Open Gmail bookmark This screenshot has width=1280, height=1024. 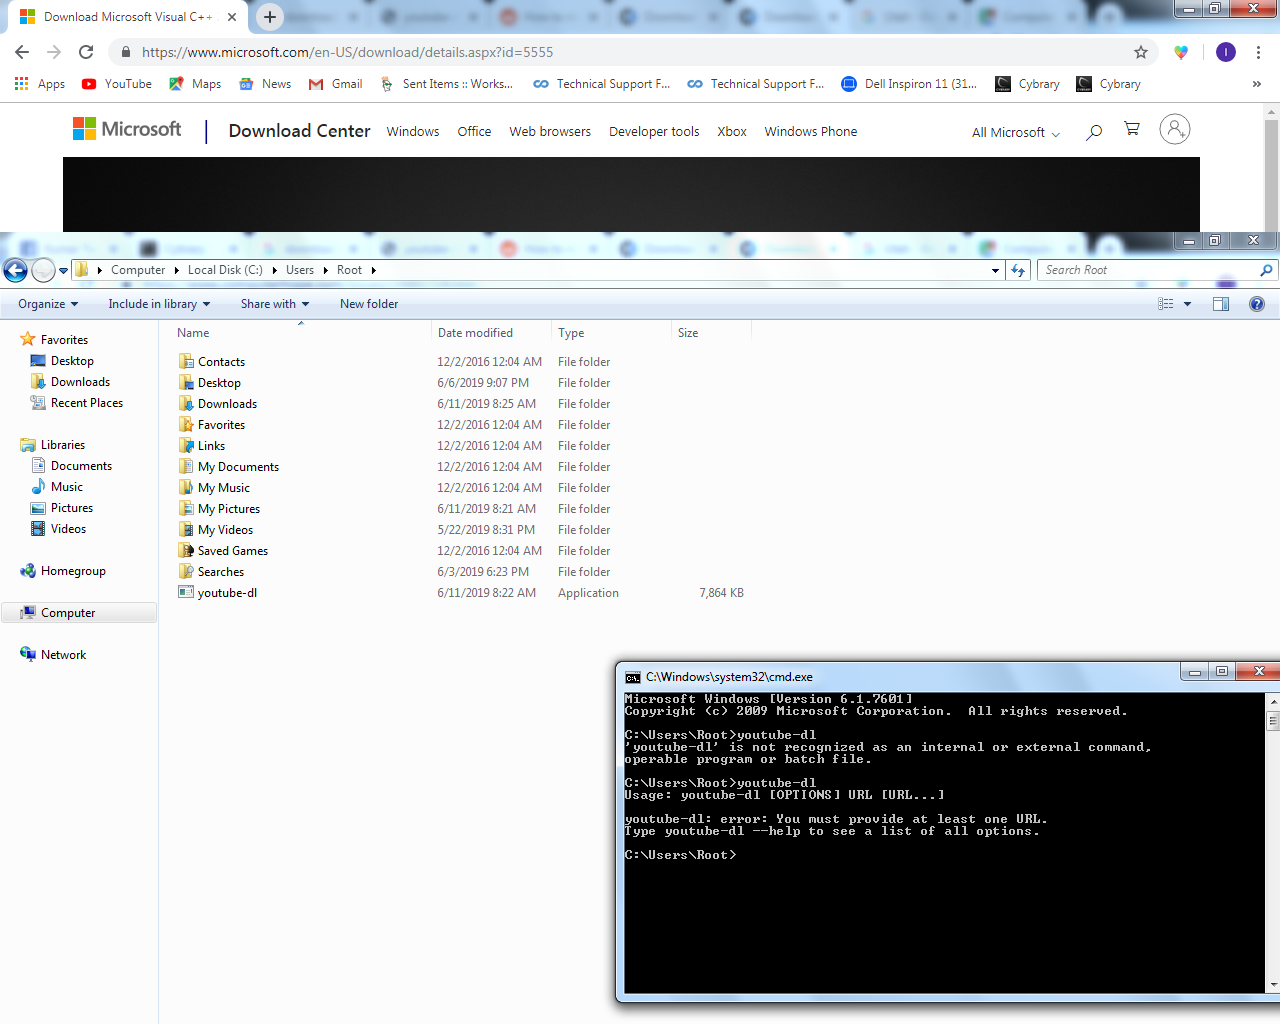pyautogui.click(x=336, y=84)
